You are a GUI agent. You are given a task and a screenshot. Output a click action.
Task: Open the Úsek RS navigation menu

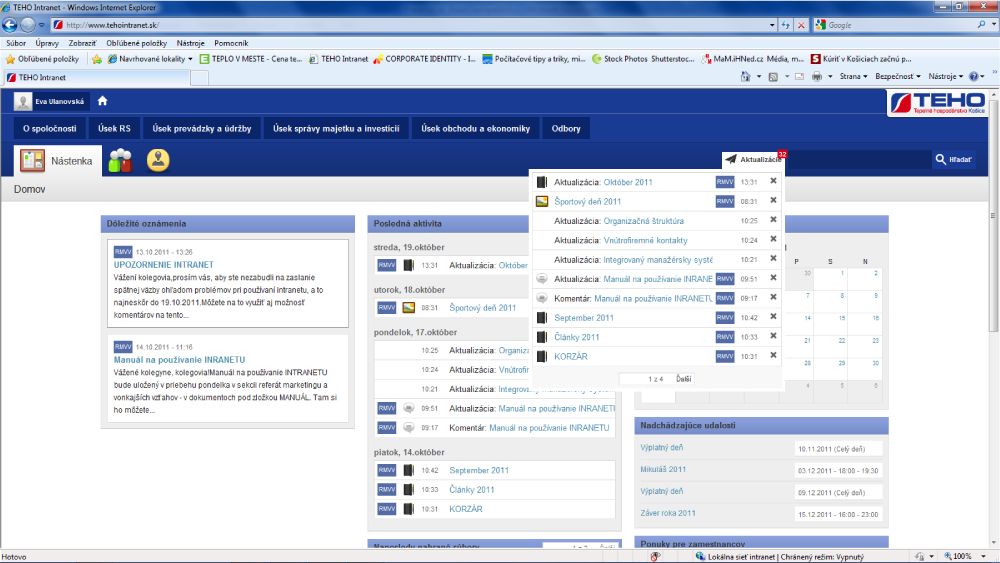coord(114,128)
